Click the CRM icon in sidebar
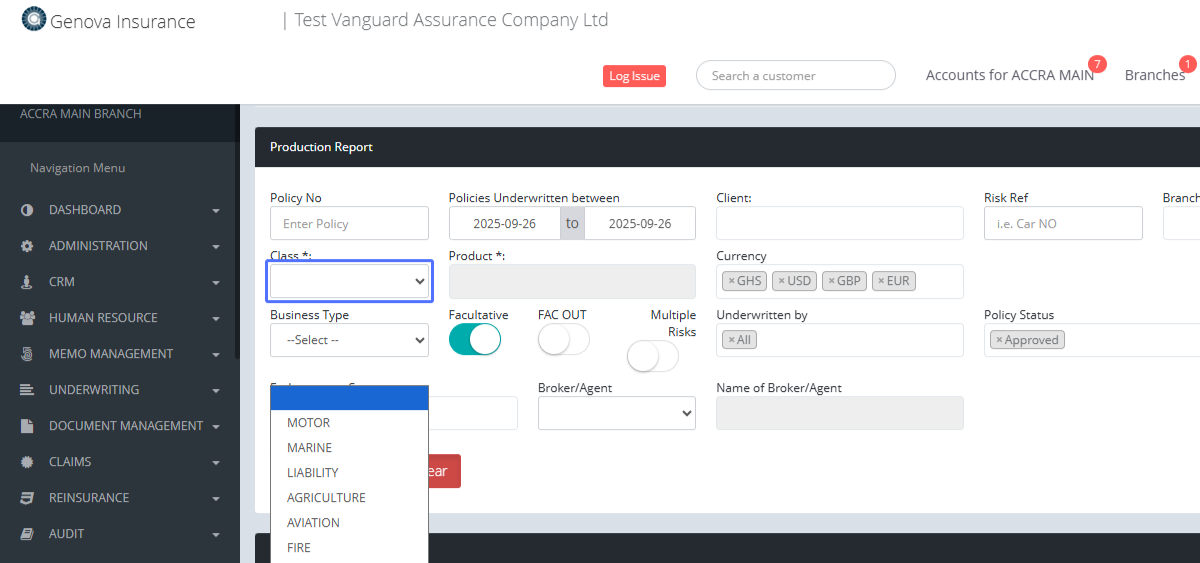Viewport: 1200px width, 563px height. [27, 282]
